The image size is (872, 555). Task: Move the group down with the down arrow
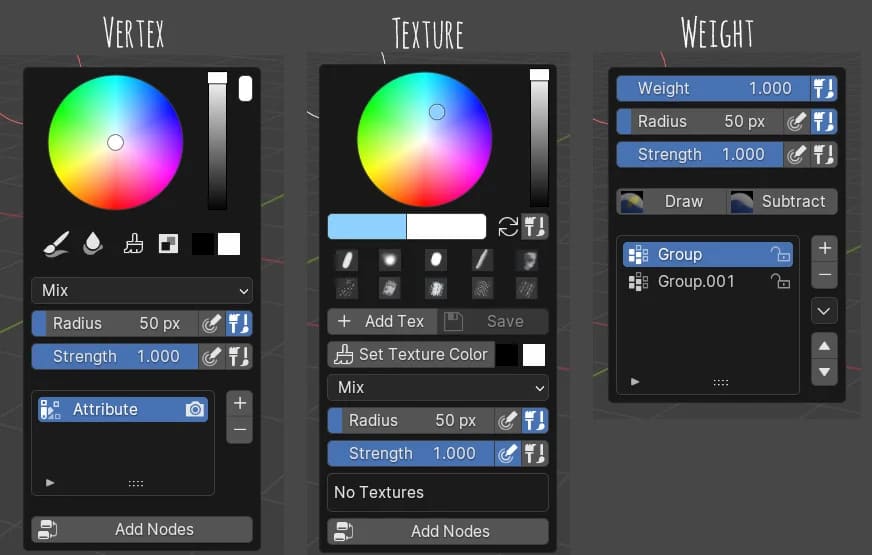[x=825, y=372]
